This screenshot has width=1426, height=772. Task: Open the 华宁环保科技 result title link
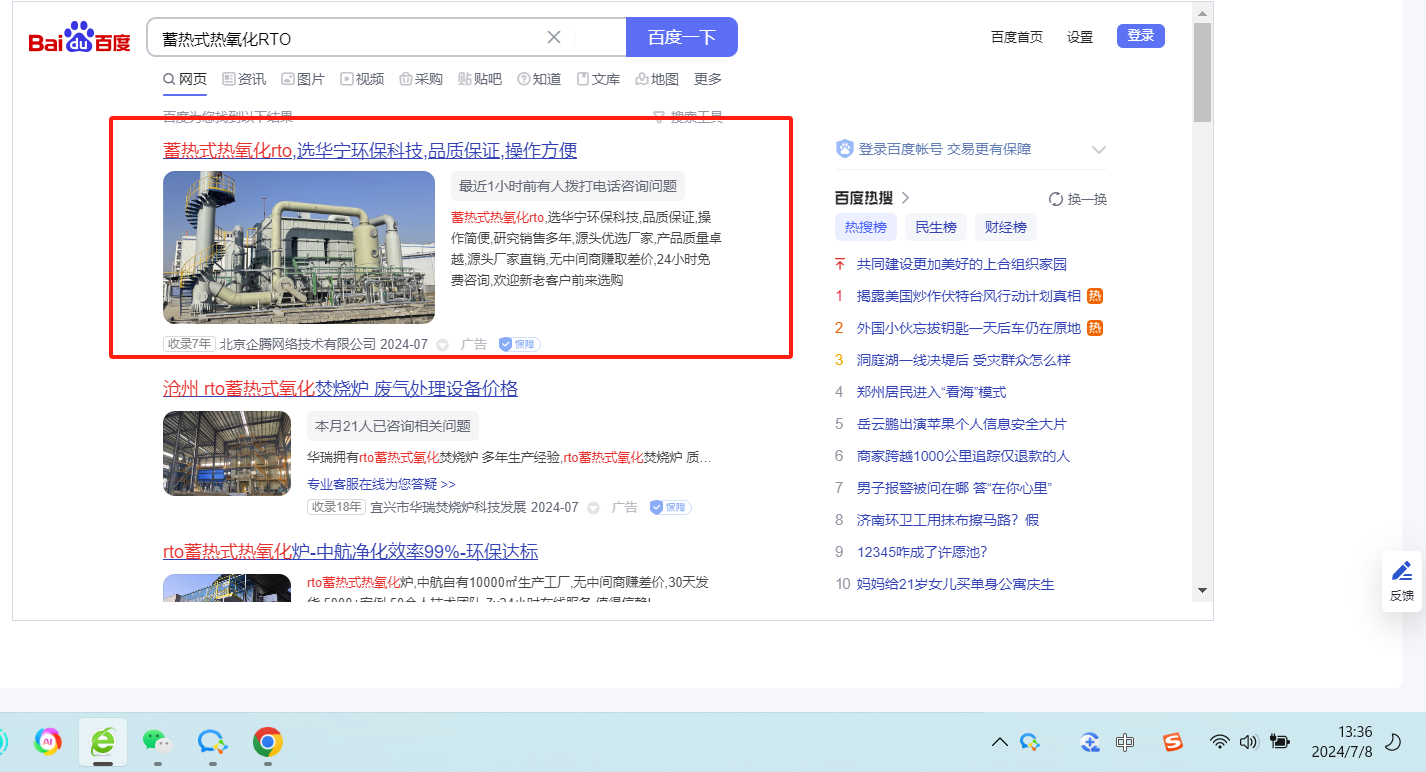[370, 151]
